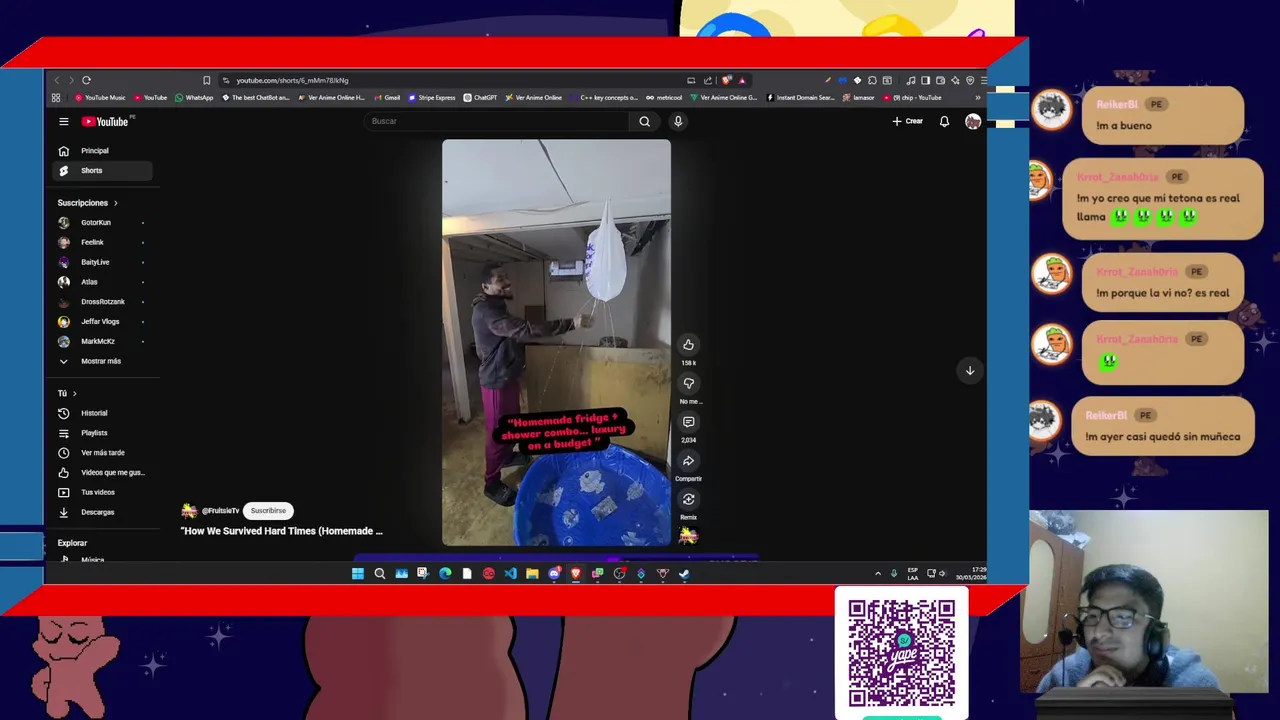The width and height of the screenshot is (1280, 720).
Task: Open the Short's comments
Action: pyautogui.click(x=688, y=422)
